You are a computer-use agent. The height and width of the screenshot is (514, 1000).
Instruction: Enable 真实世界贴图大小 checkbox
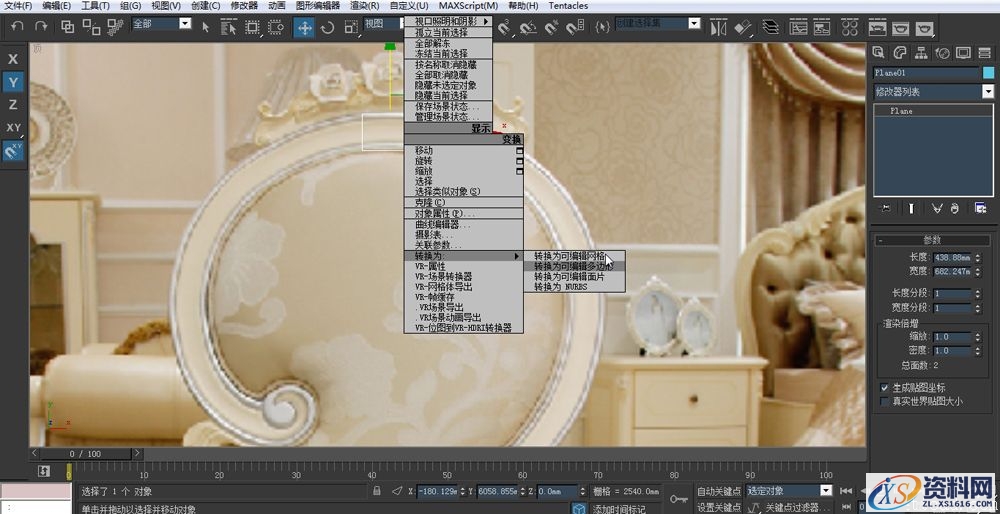tap(885, 401)
